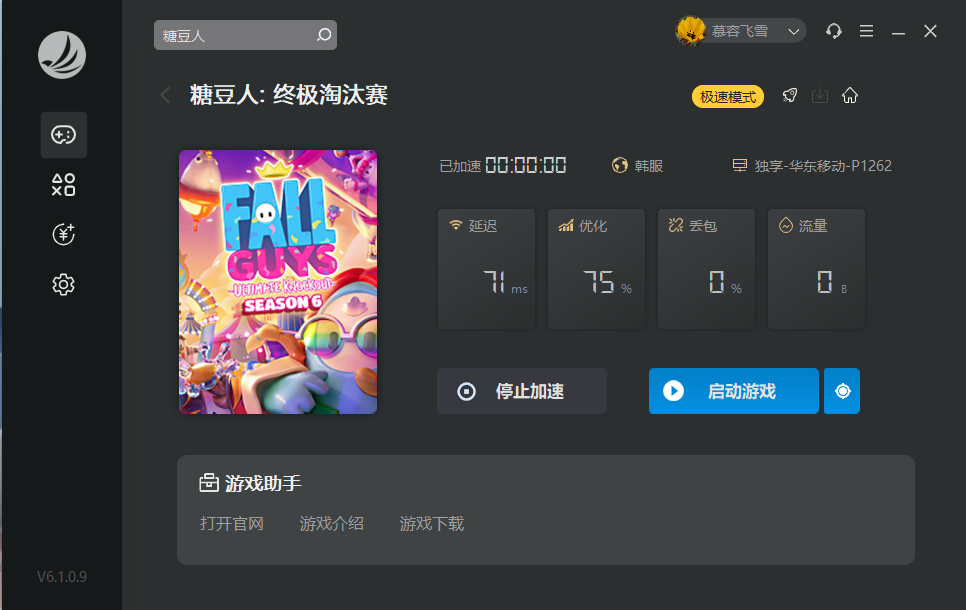Expand the 慕容飞雪 account dropdown arrow
The image size is (966, 610).
(794, 31)
